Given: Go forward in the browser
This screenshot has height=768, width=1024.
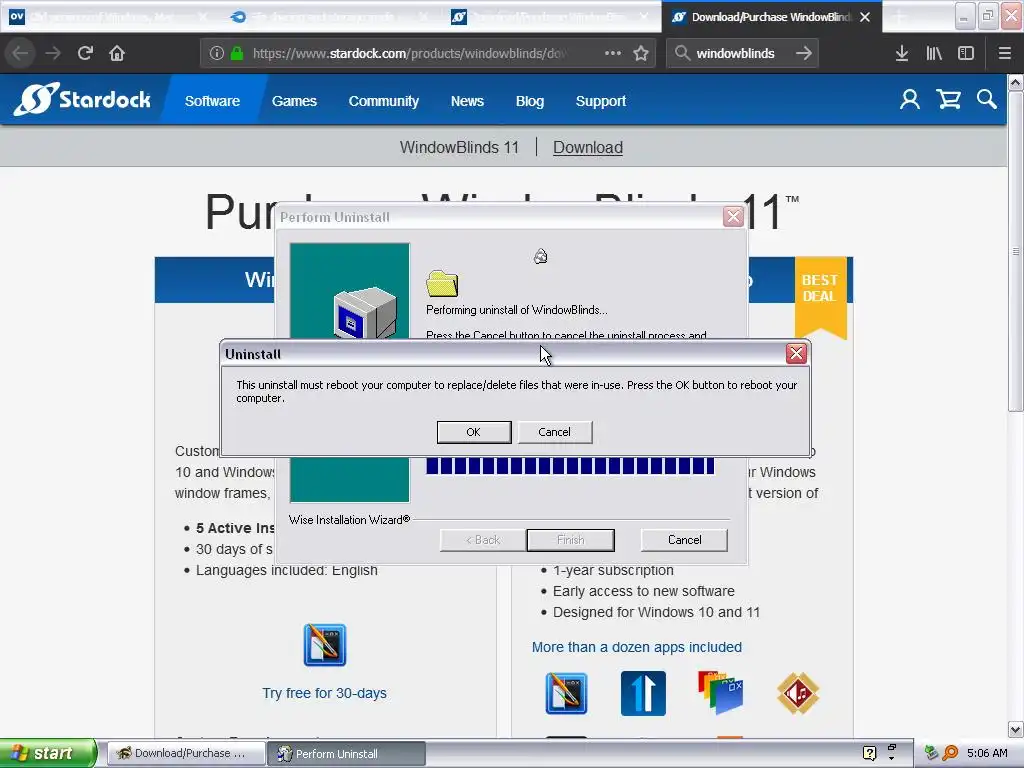Looking at the screenshot, I should coord(53,53).
